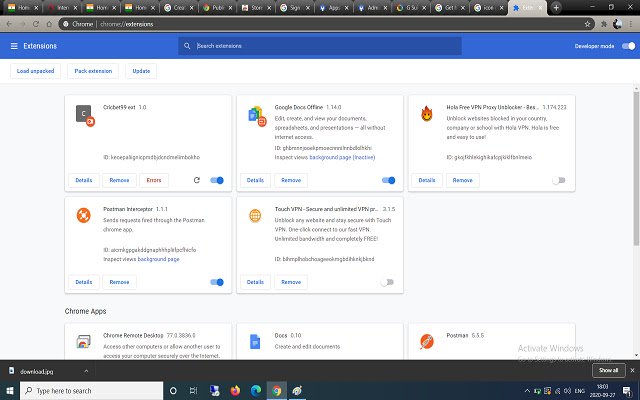Open the Chrome three-dot menu
This screenshot has height=400, width=640.
click(x=631, y=24)
